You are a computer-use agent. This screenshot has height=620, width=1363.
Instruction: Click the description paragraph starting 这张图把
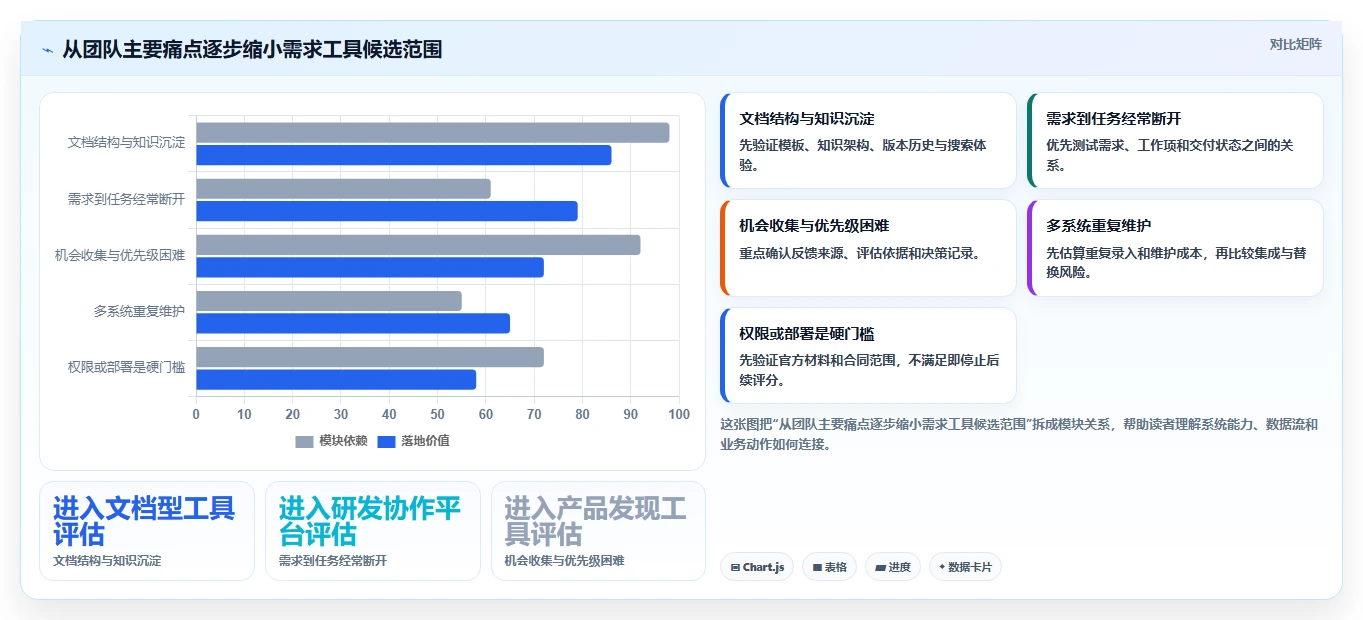[1019, 434]
